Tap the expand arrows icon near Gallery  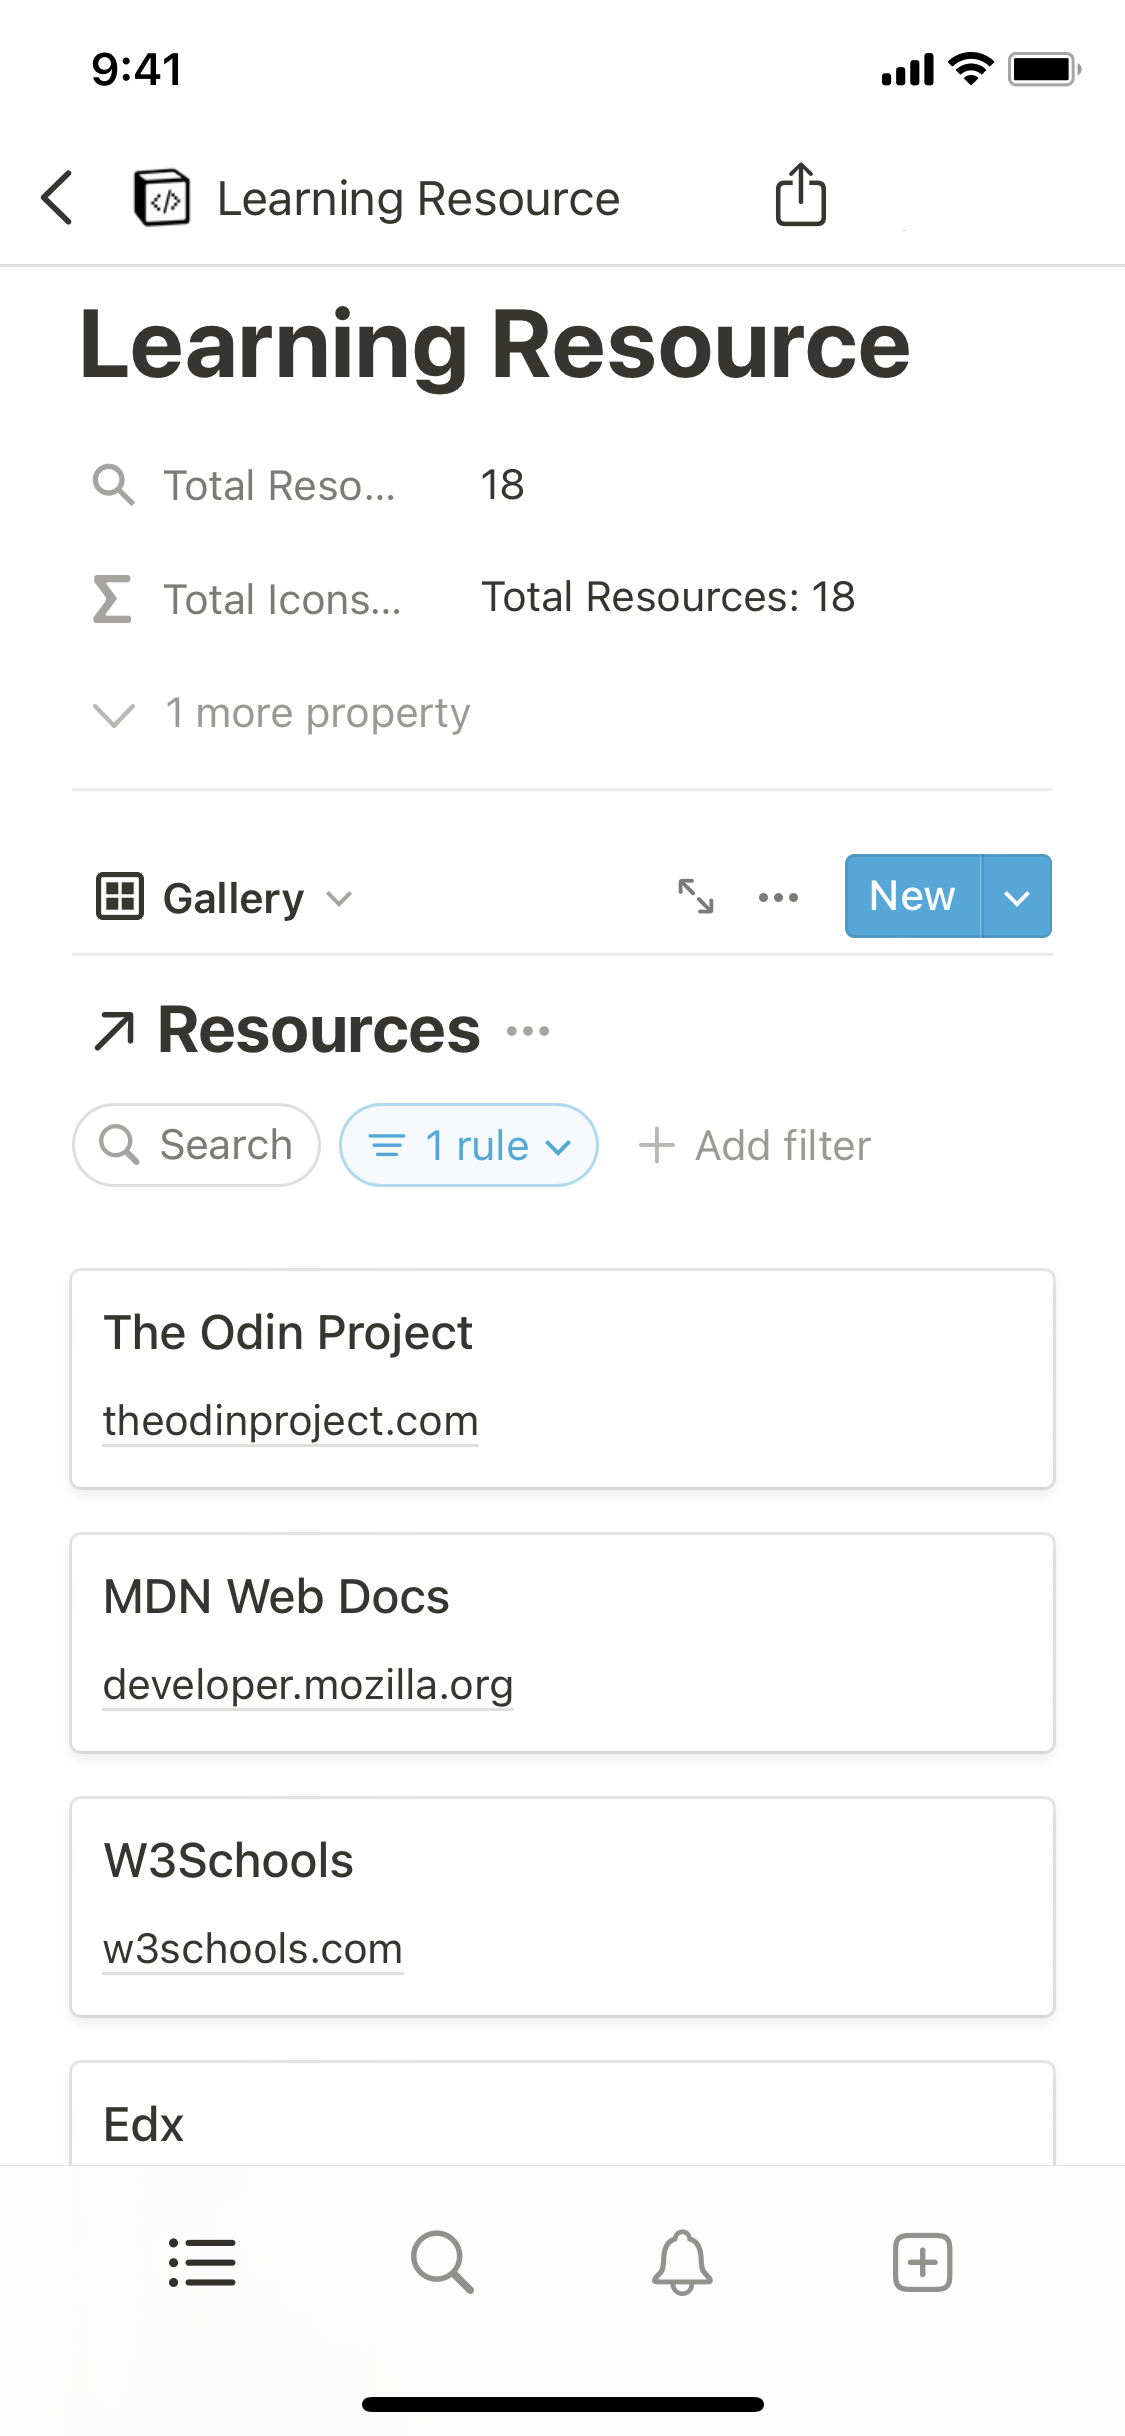(696, 896)
